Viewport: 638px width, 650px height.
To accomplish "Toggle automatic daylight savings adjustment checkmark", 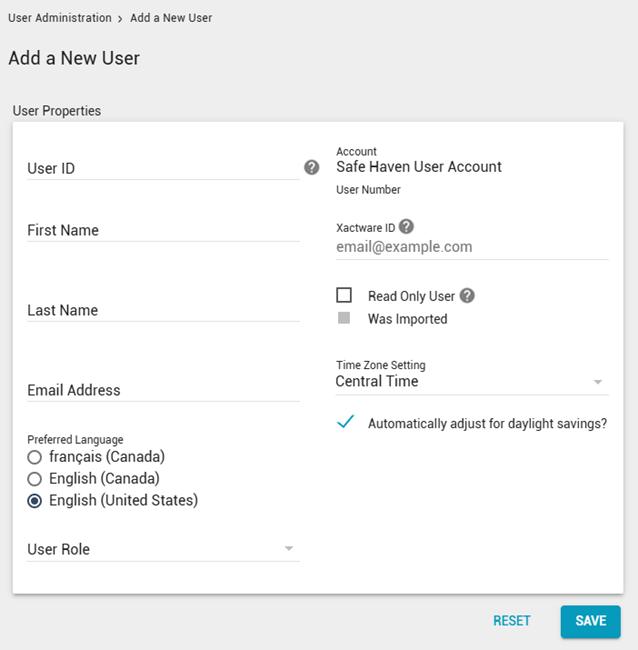I will coord(345,422).
